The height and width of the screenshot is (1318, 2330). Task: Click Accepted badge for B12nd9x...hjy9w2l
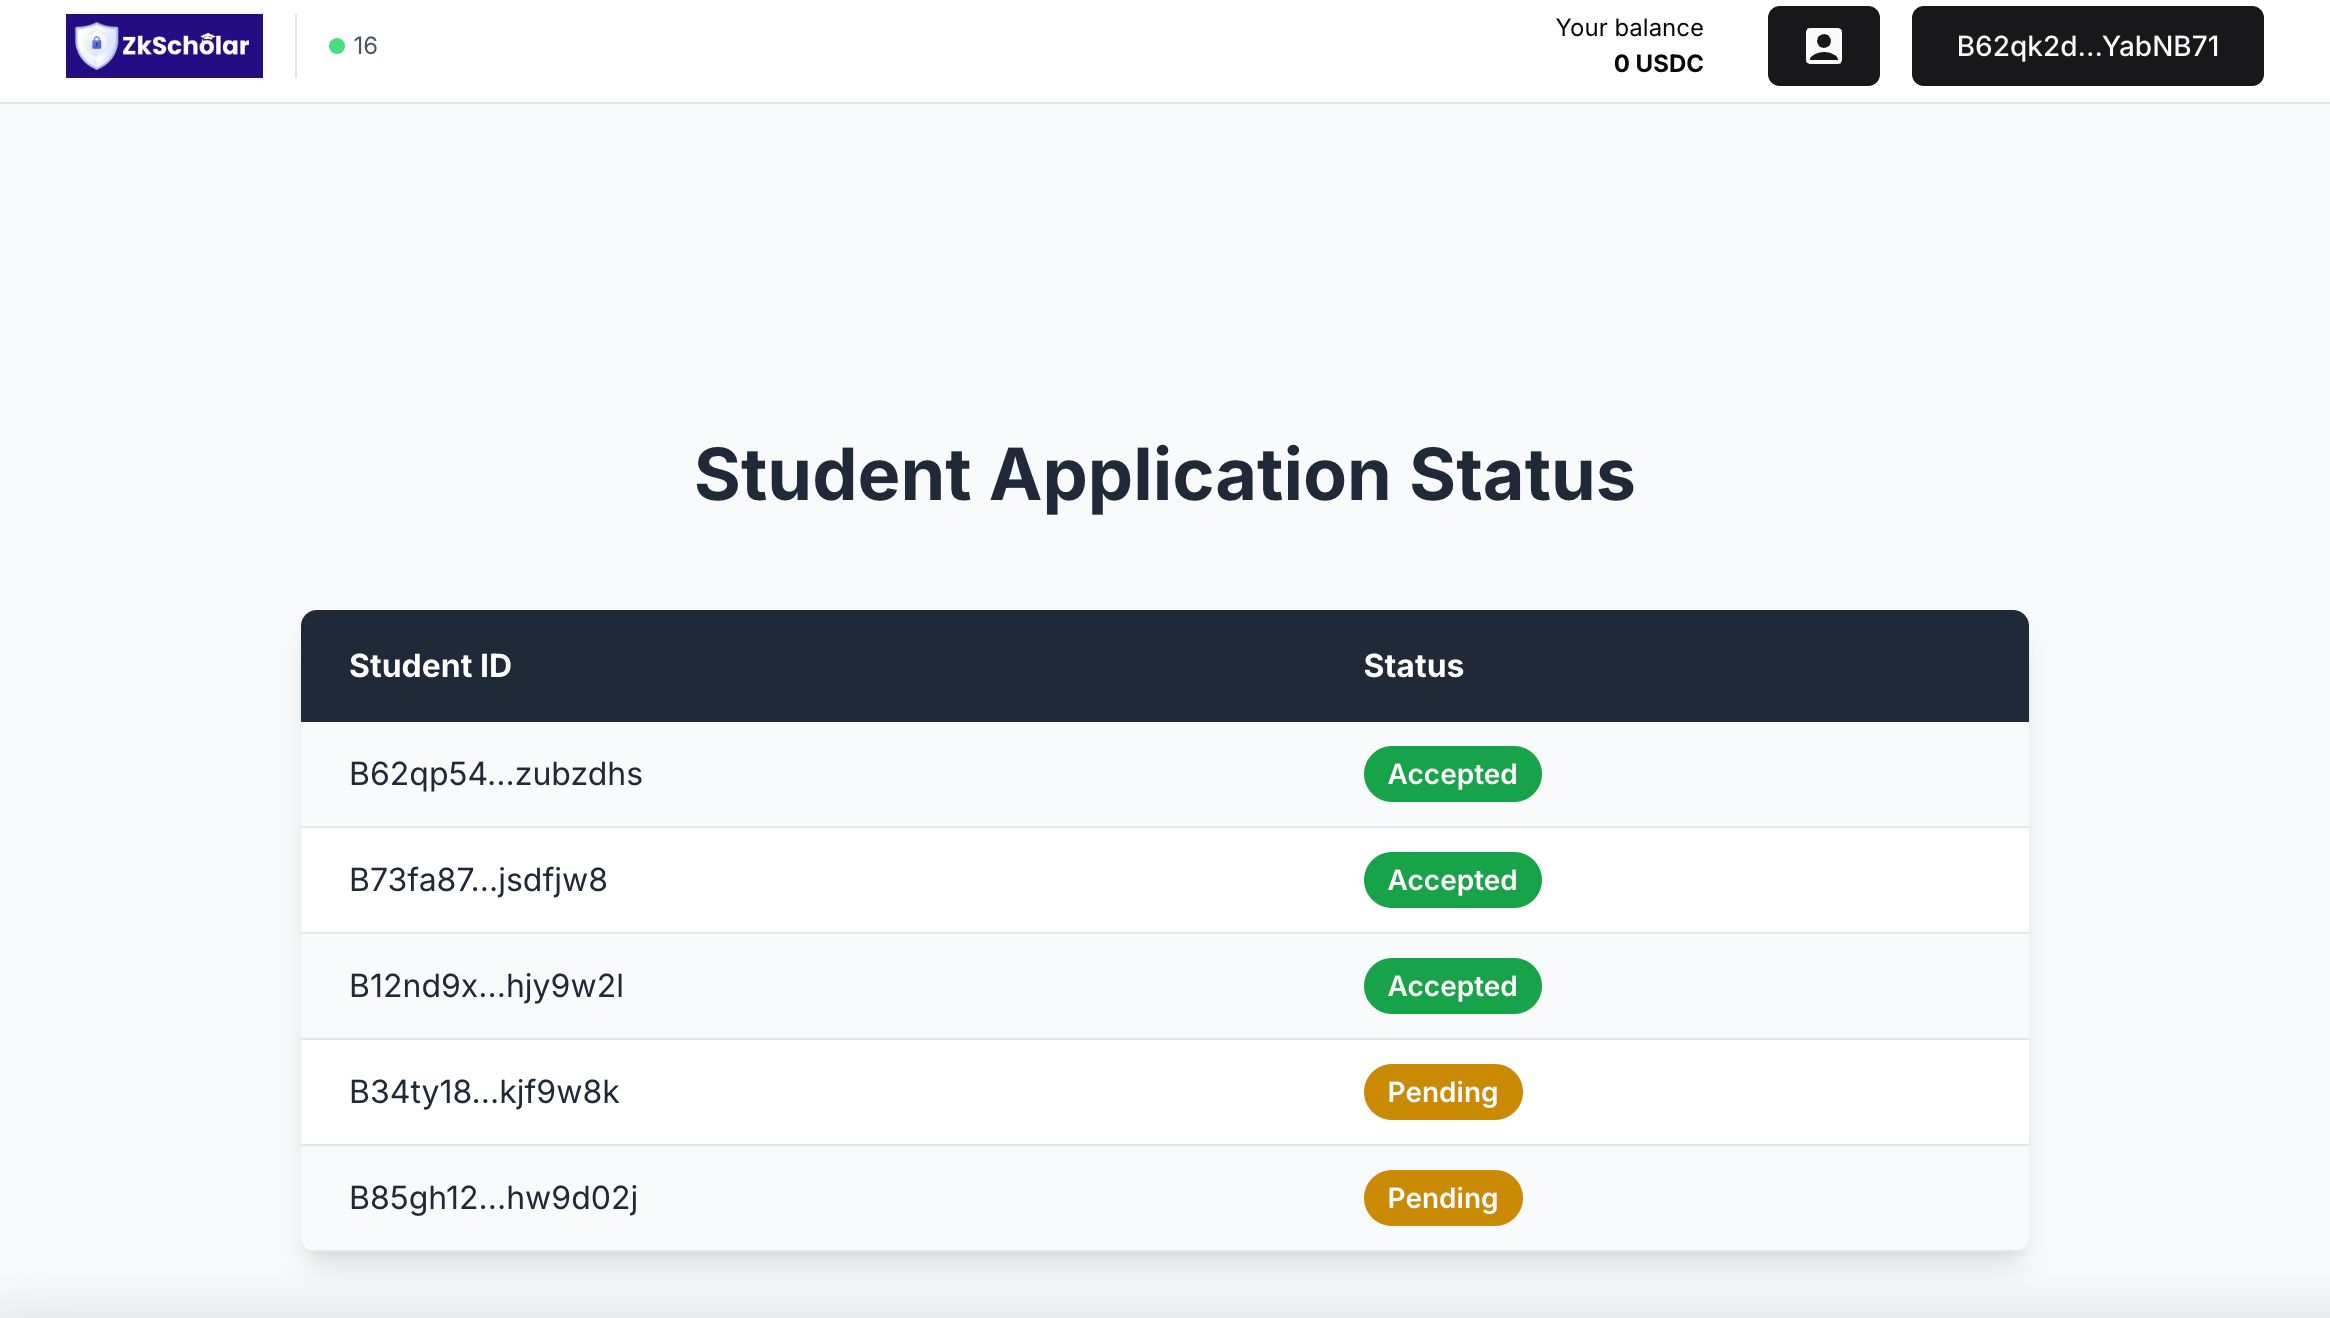click(1452, 986)
